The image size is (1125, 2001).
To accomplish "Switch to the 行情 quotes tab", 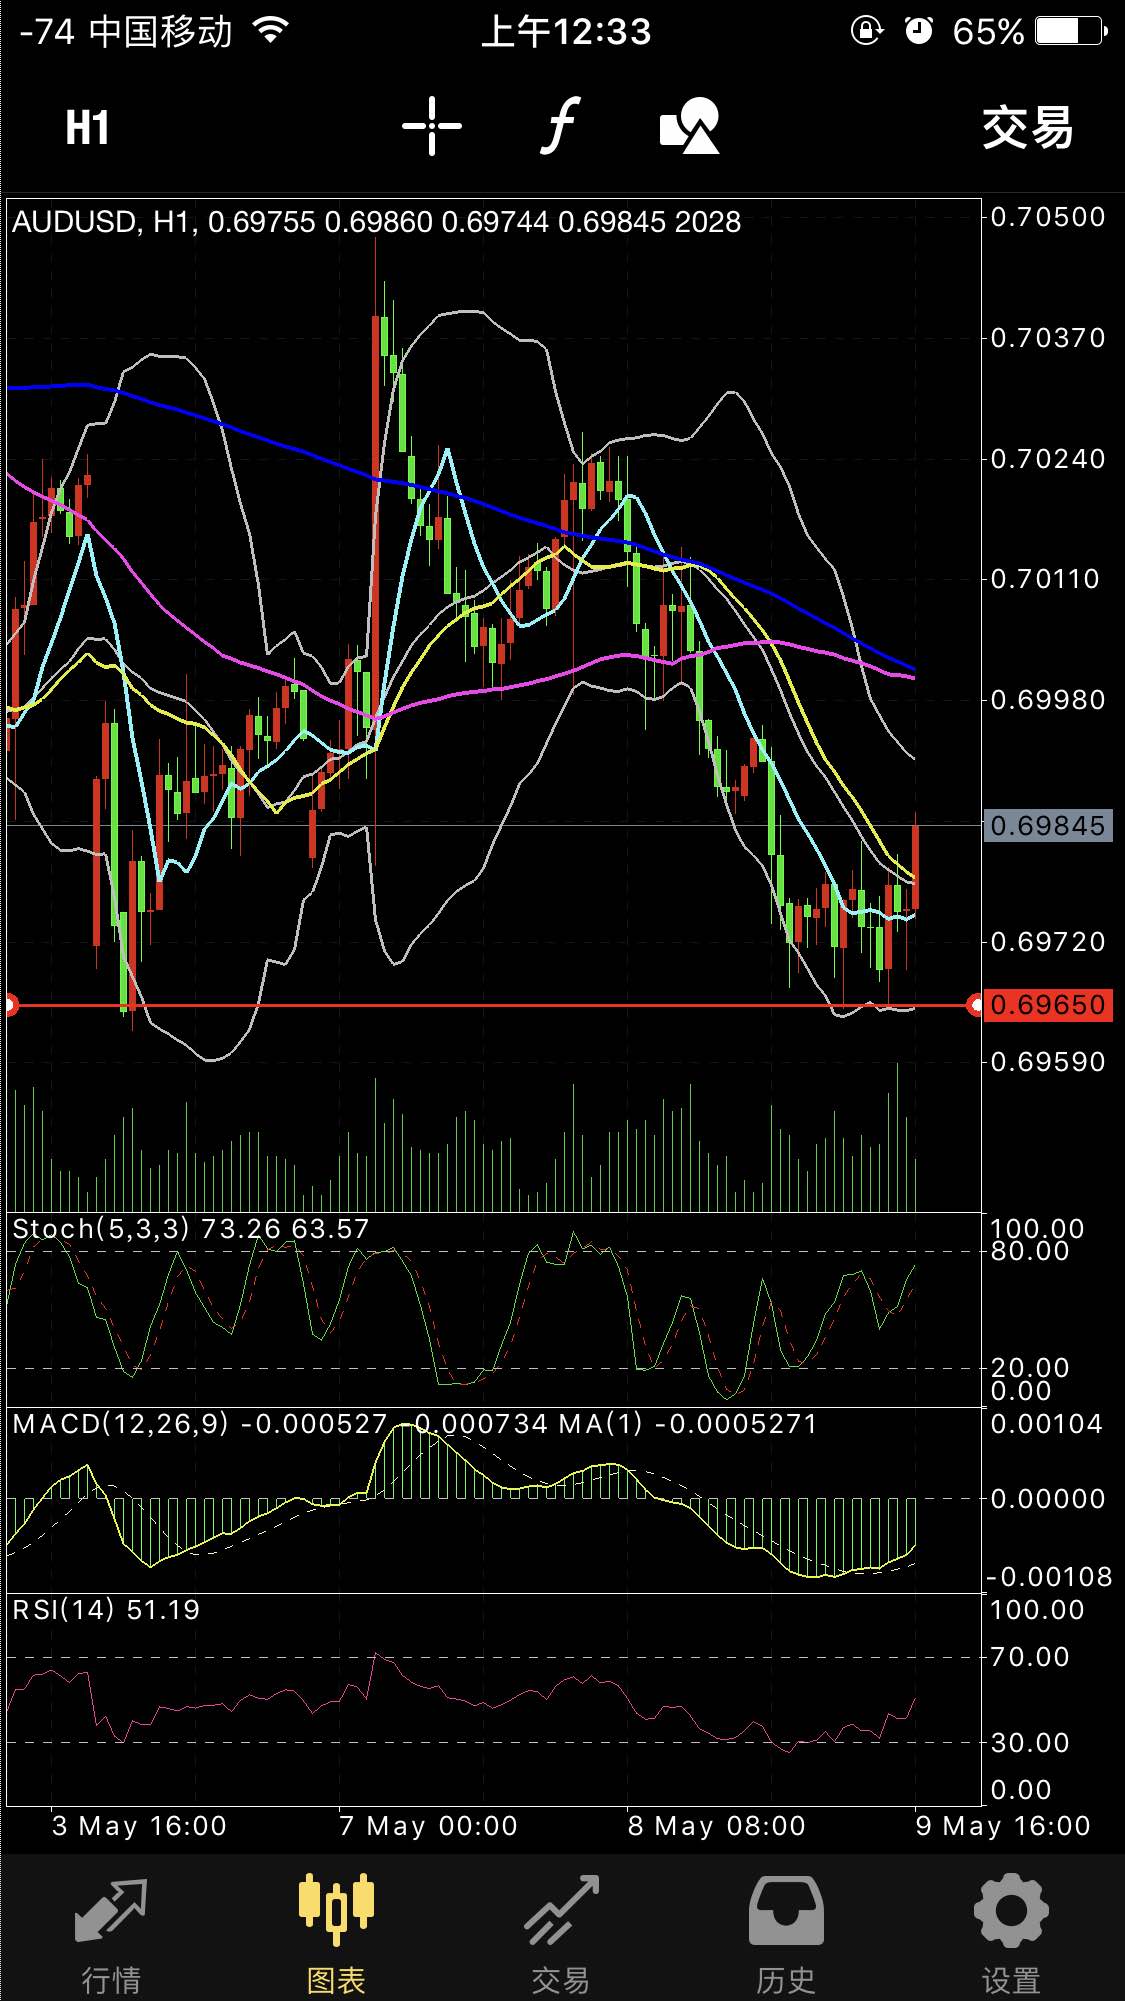I will (111, 1934).
